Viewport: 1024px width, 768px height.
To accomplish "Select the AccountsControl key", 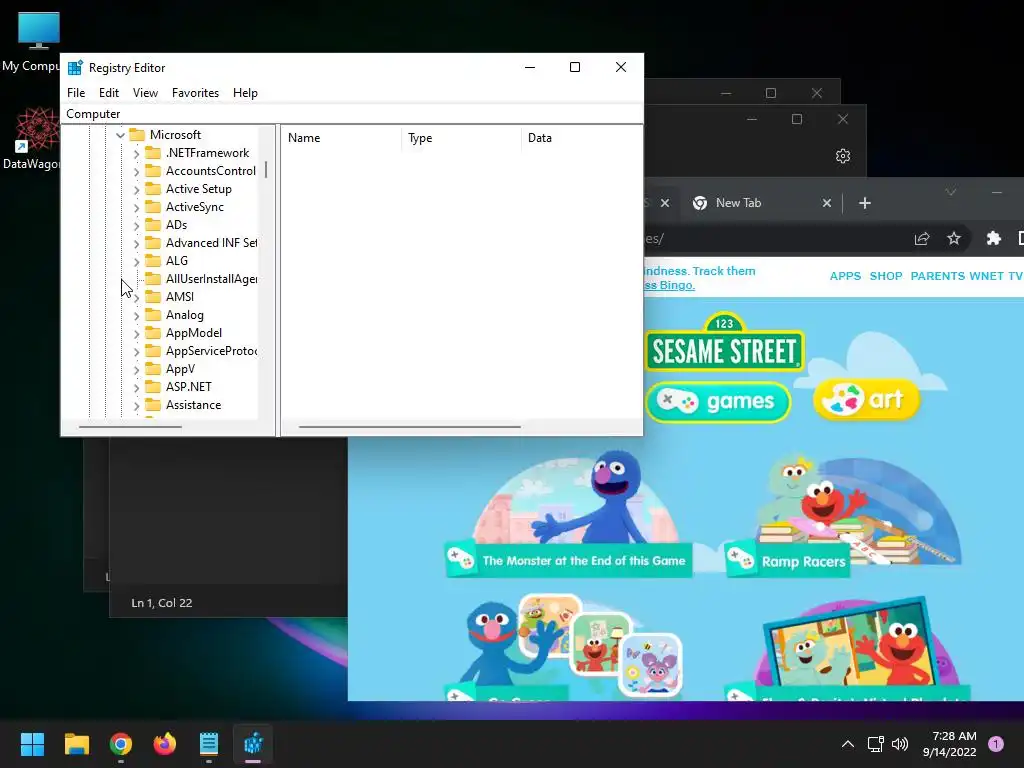I will point(210,170).
